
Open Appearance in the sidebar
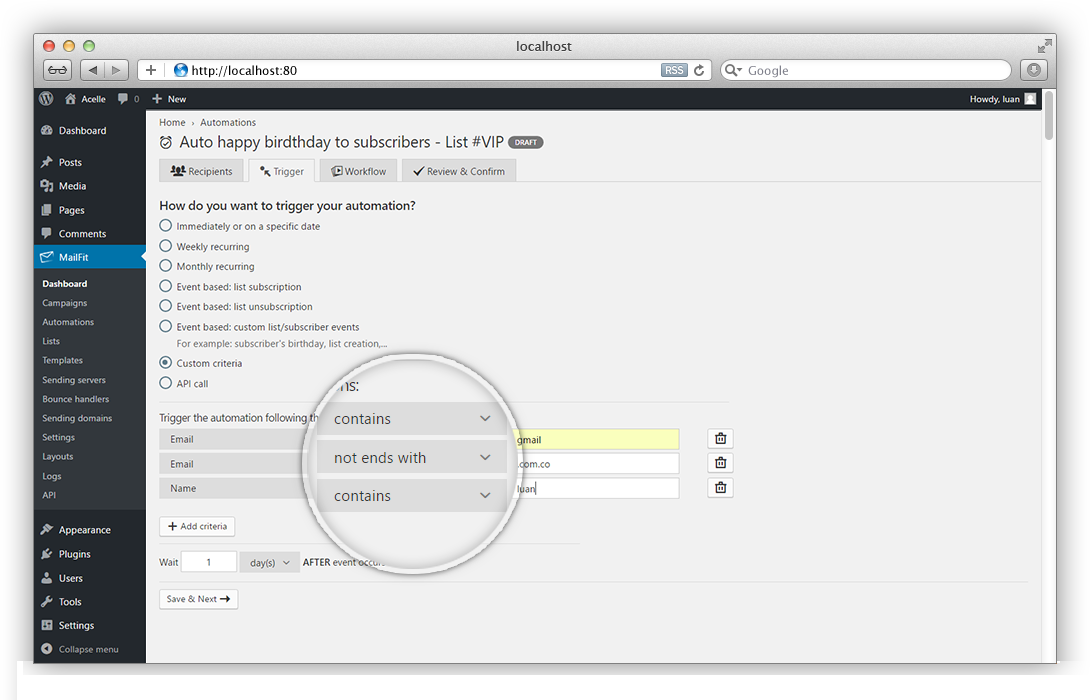[84, 530]
